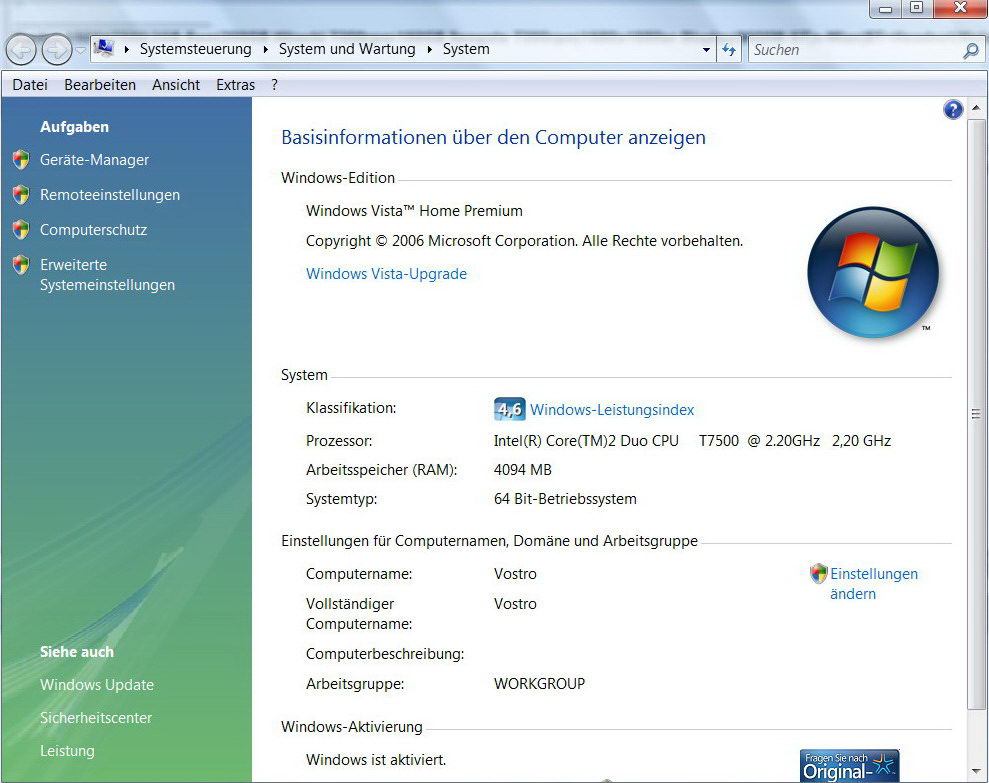Image resolution: width=989 pixels, height=783 pixels.
Task: Click the computer icon in address bar
Action: tap(104, 48)
